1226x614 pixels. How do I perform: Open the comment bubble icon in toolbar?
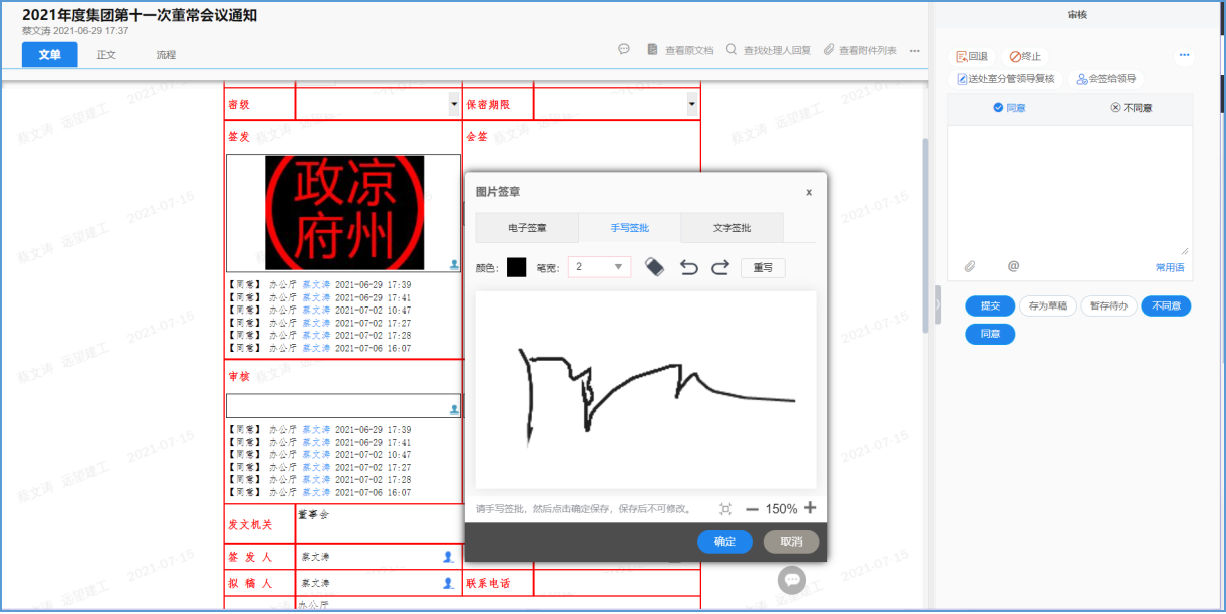[x=624, y=49]
